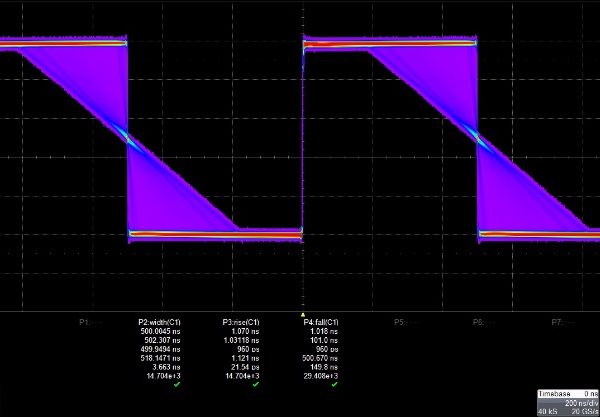Screen dimensions: 600x417
Task: Select the P3:rise(C1) measurement header
Action: tap(242, 322)
